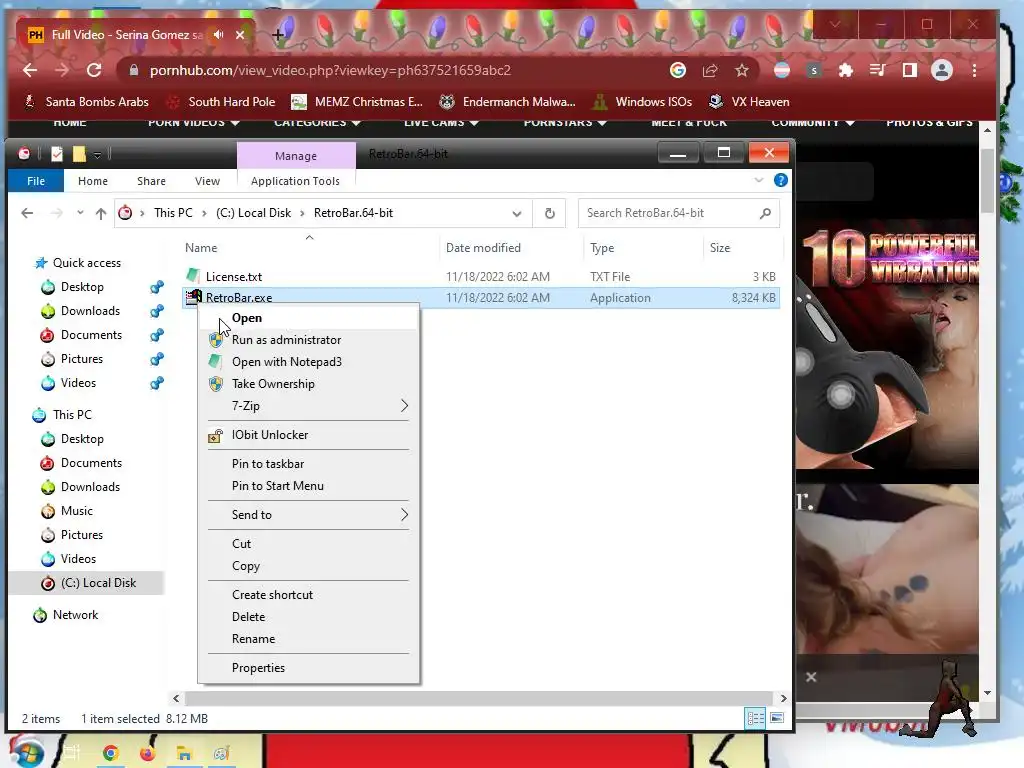The width and height of the screenshot is (1024, 768).
Task: Click the share page icon in Chrome
Action: tap(710, 70)
